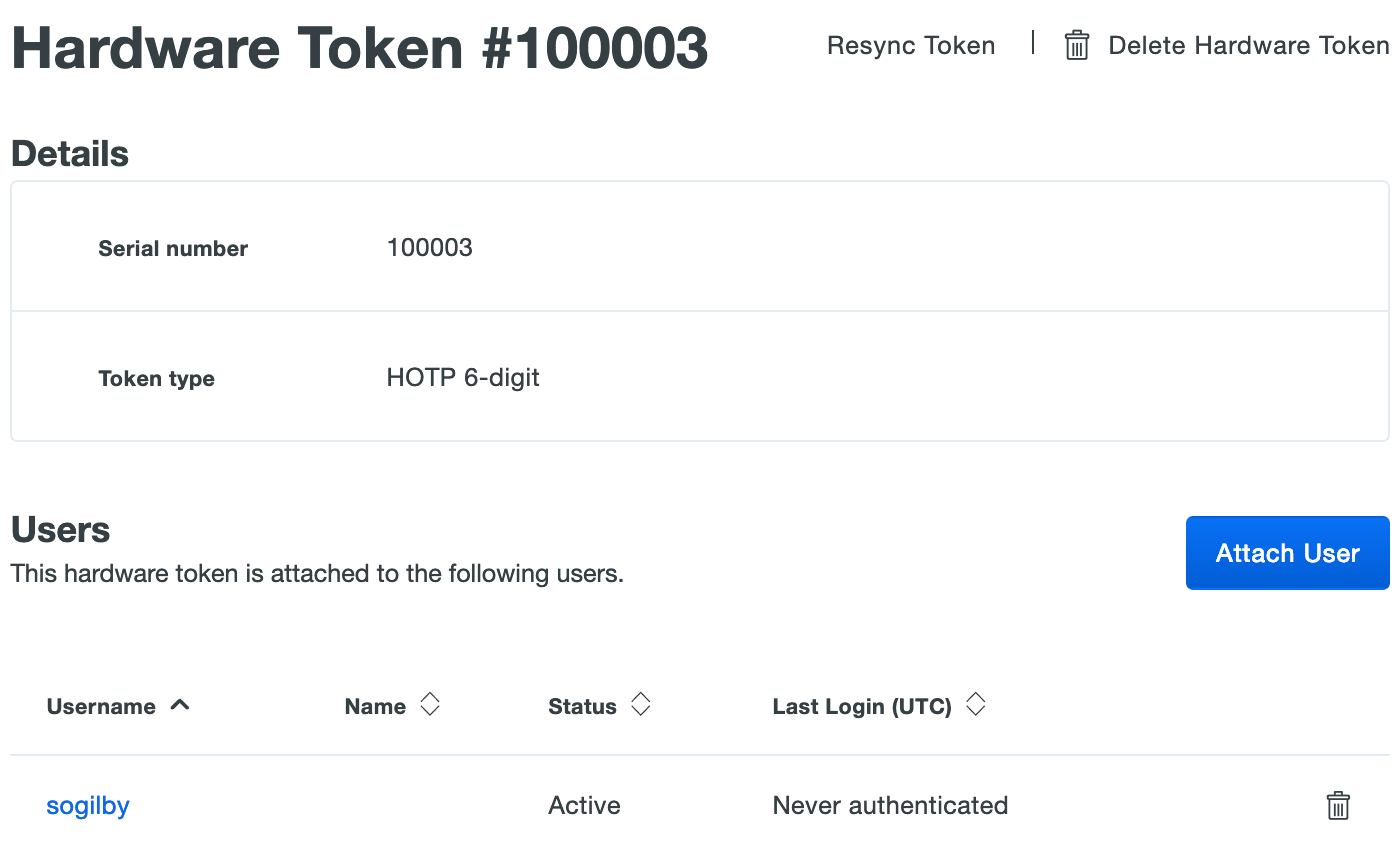This screenshot has height=865, width=1400.
Task: Click the Username column header label
Action: click(101, 707)
